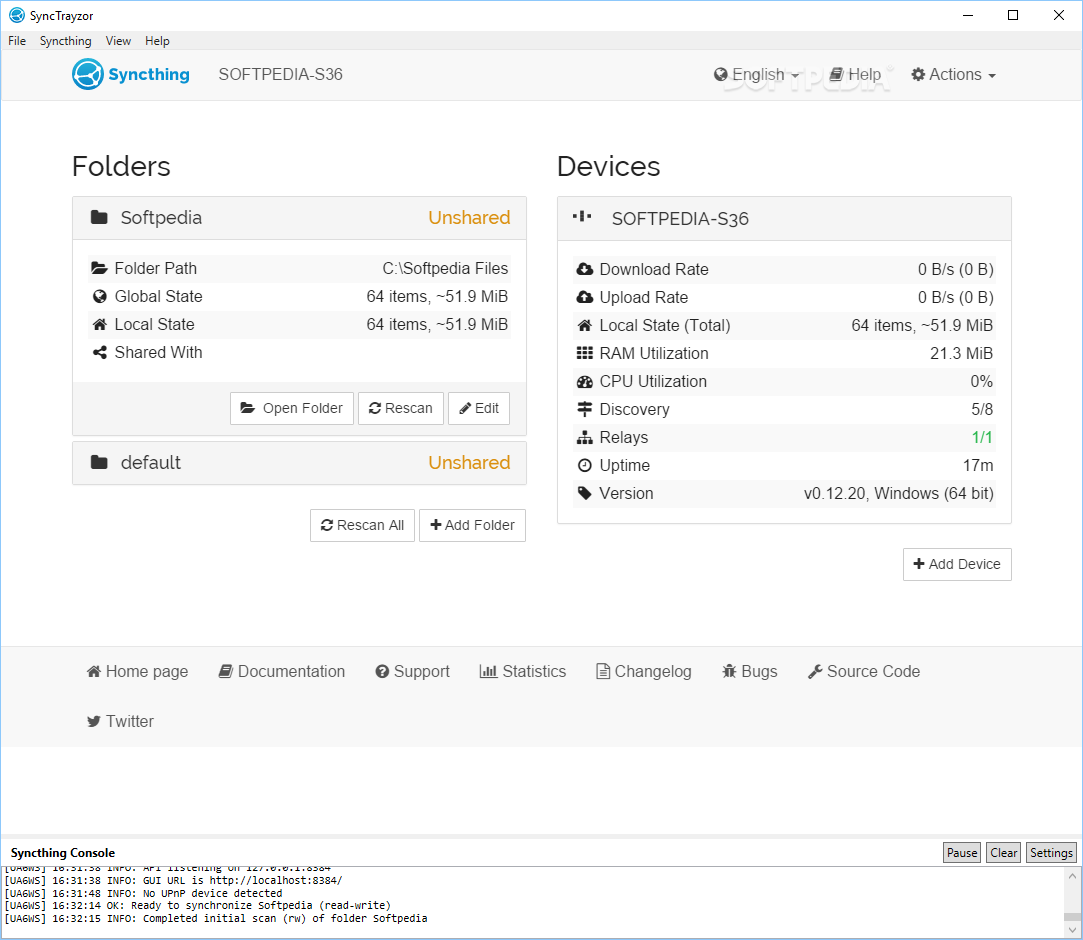Viewport: 1083px width, 940px height.
Task: Click the Help link in the navbar
Action: point(855,75)
